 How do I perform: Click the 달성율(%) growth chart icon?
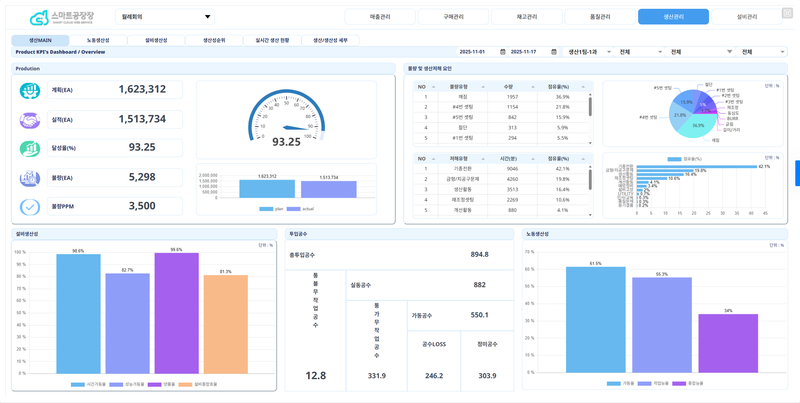[30, 148]
